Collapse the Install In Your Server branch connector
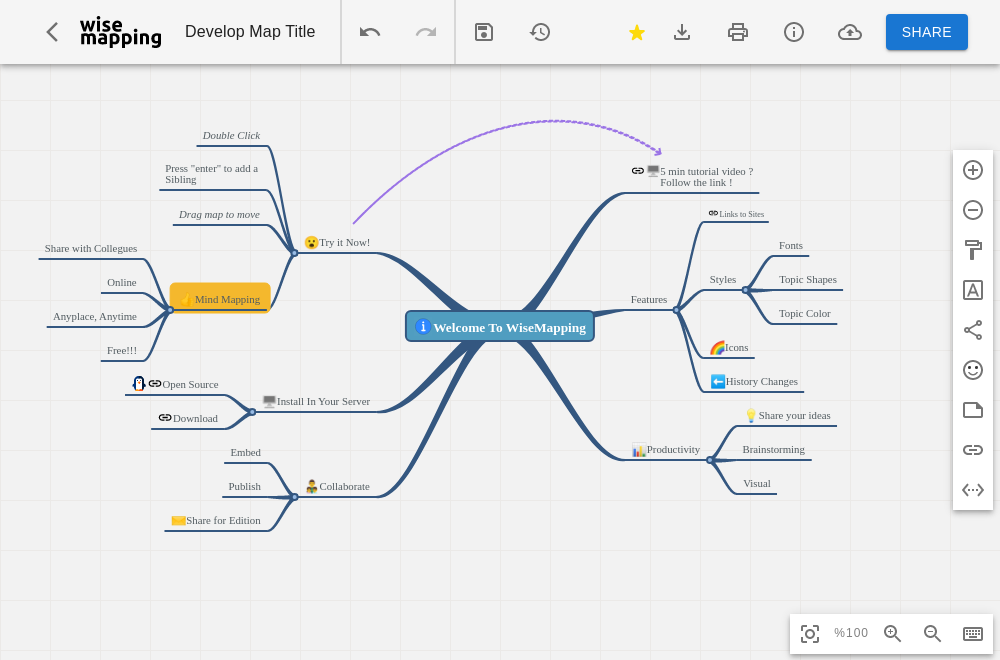The height and width of the screenshot is (660, 1000). click(x=253, y=412)
